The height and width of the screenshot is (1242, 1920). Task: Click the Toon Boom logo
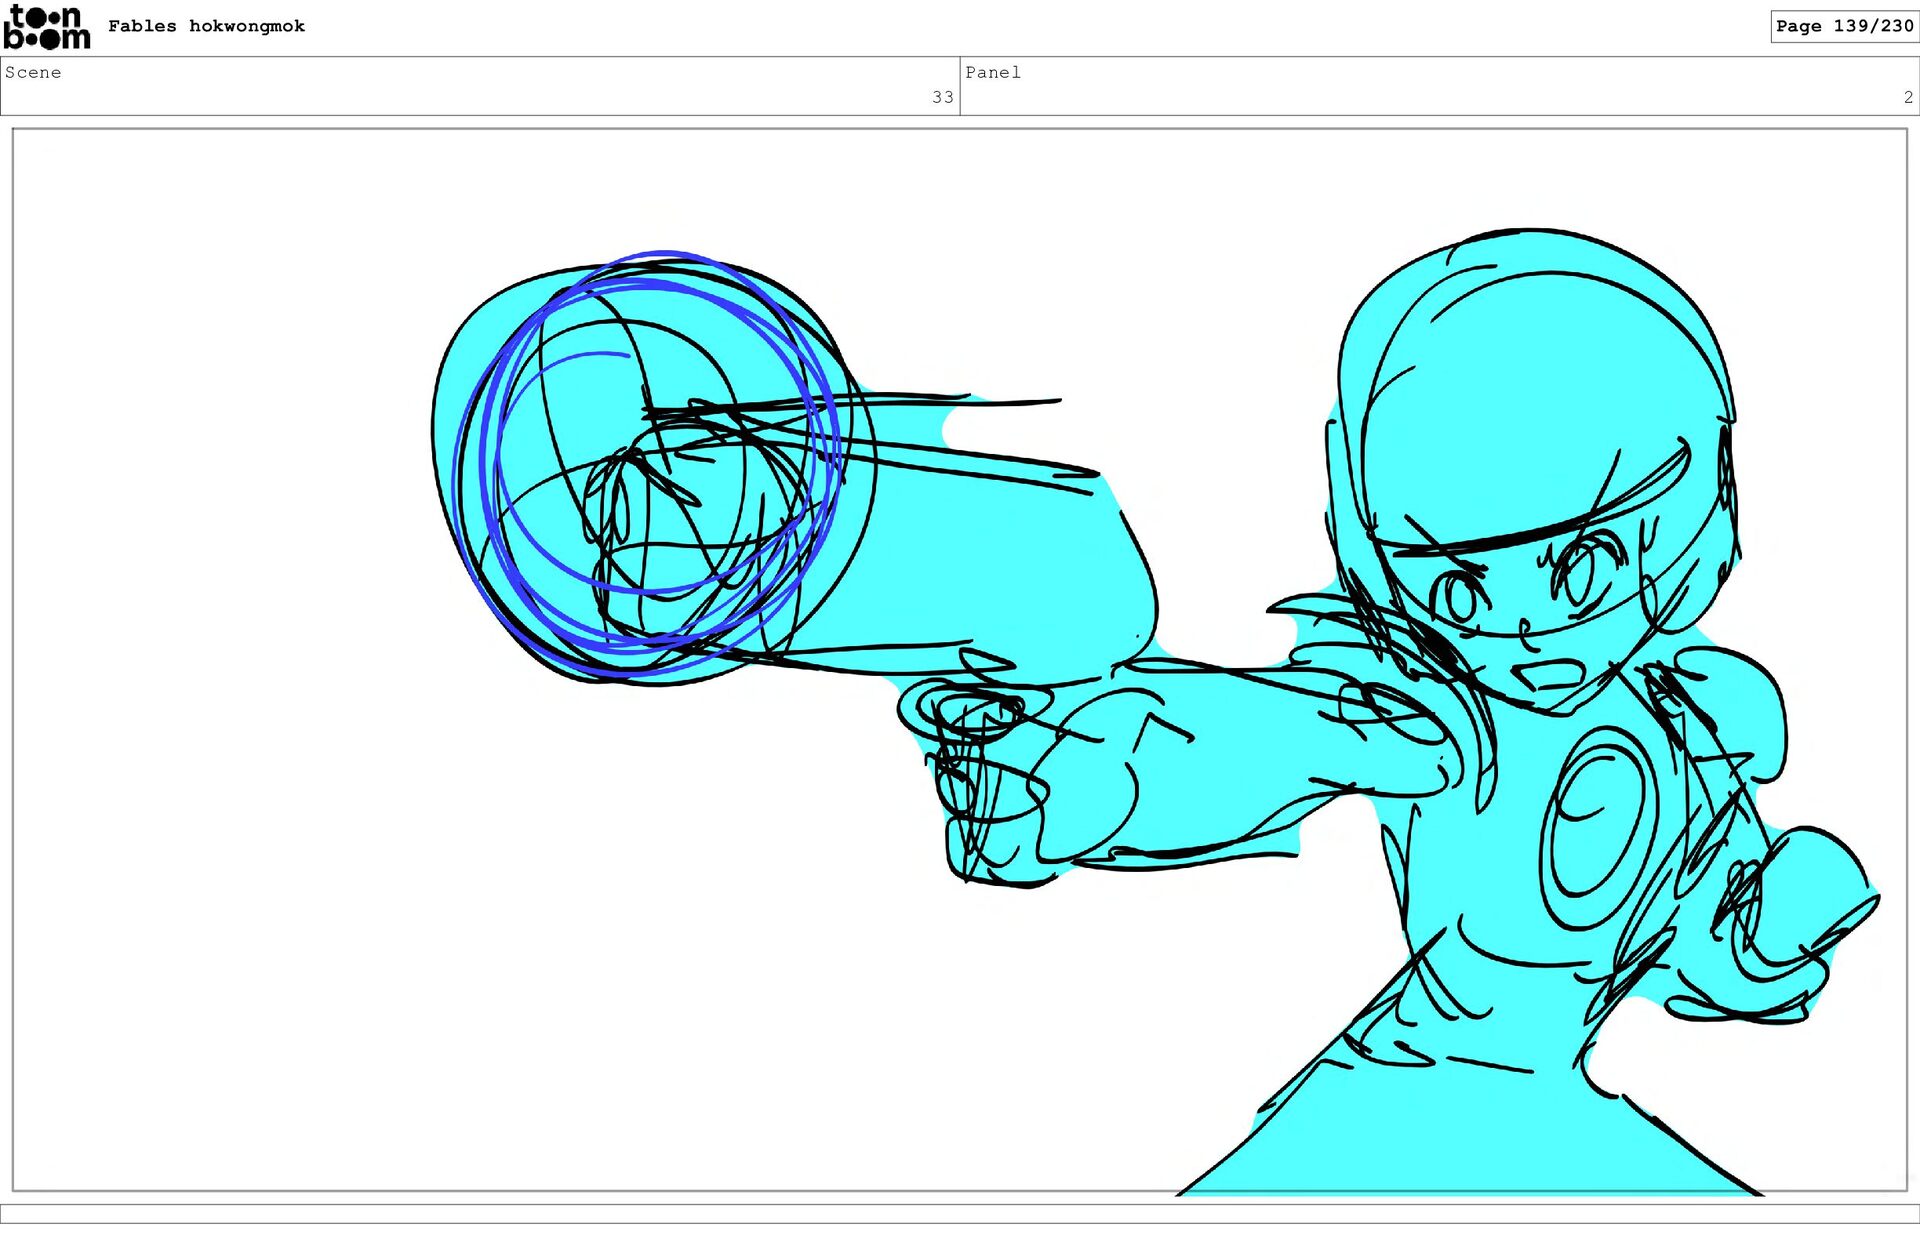(x=46, y=27)
